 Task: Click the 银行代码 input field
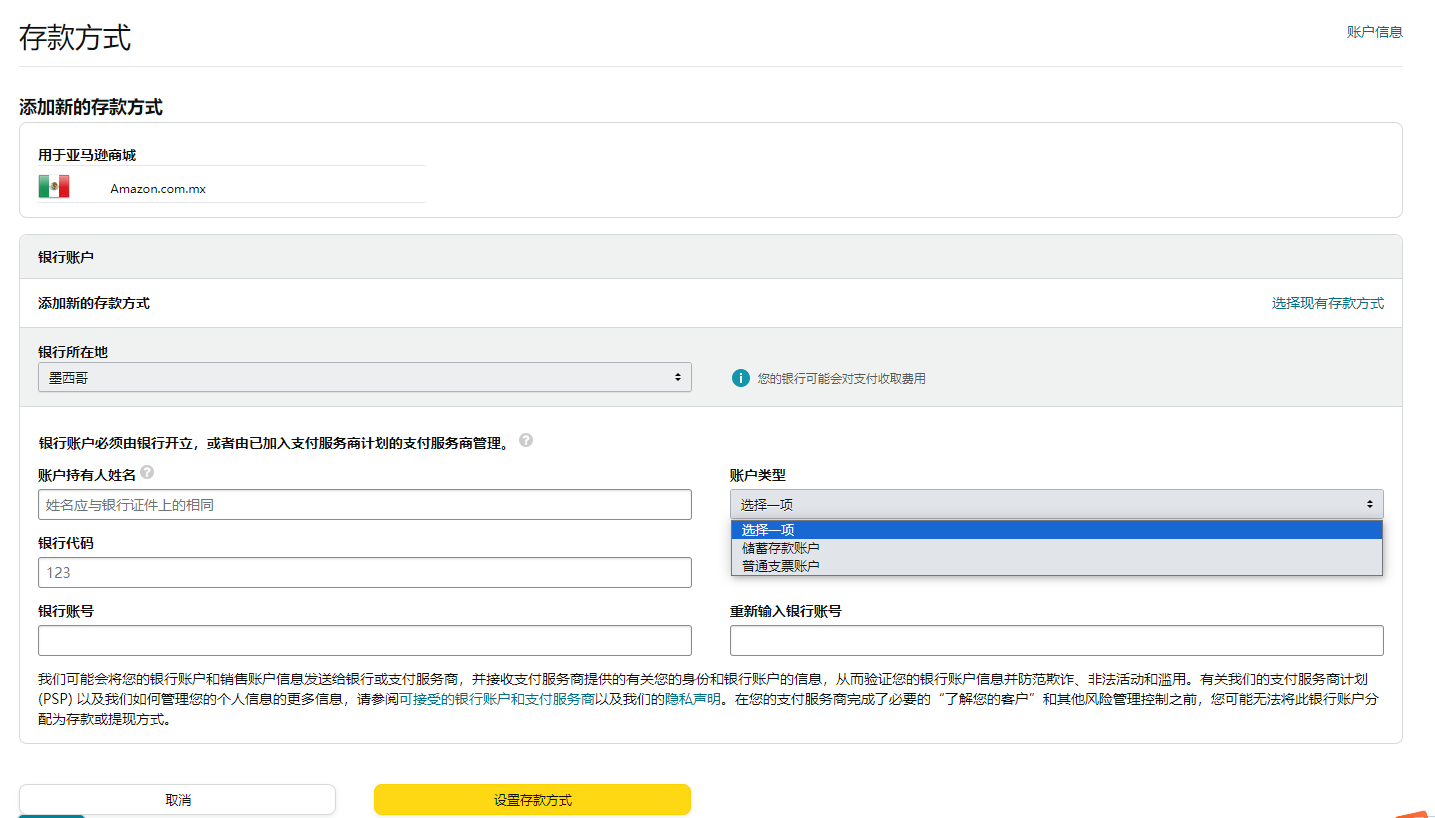364,573
